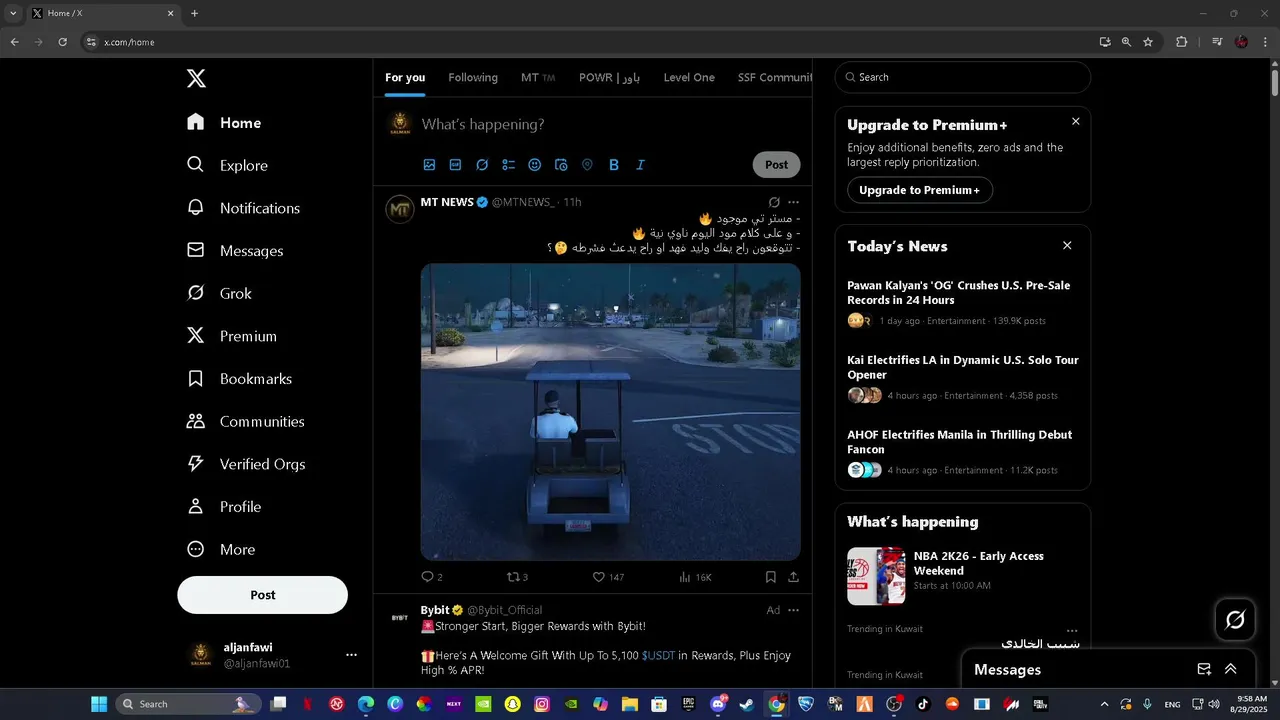The height and width of the screenshot is (720, 1280).
Task: Add media image icon in composer
Action: click(429, 165)
